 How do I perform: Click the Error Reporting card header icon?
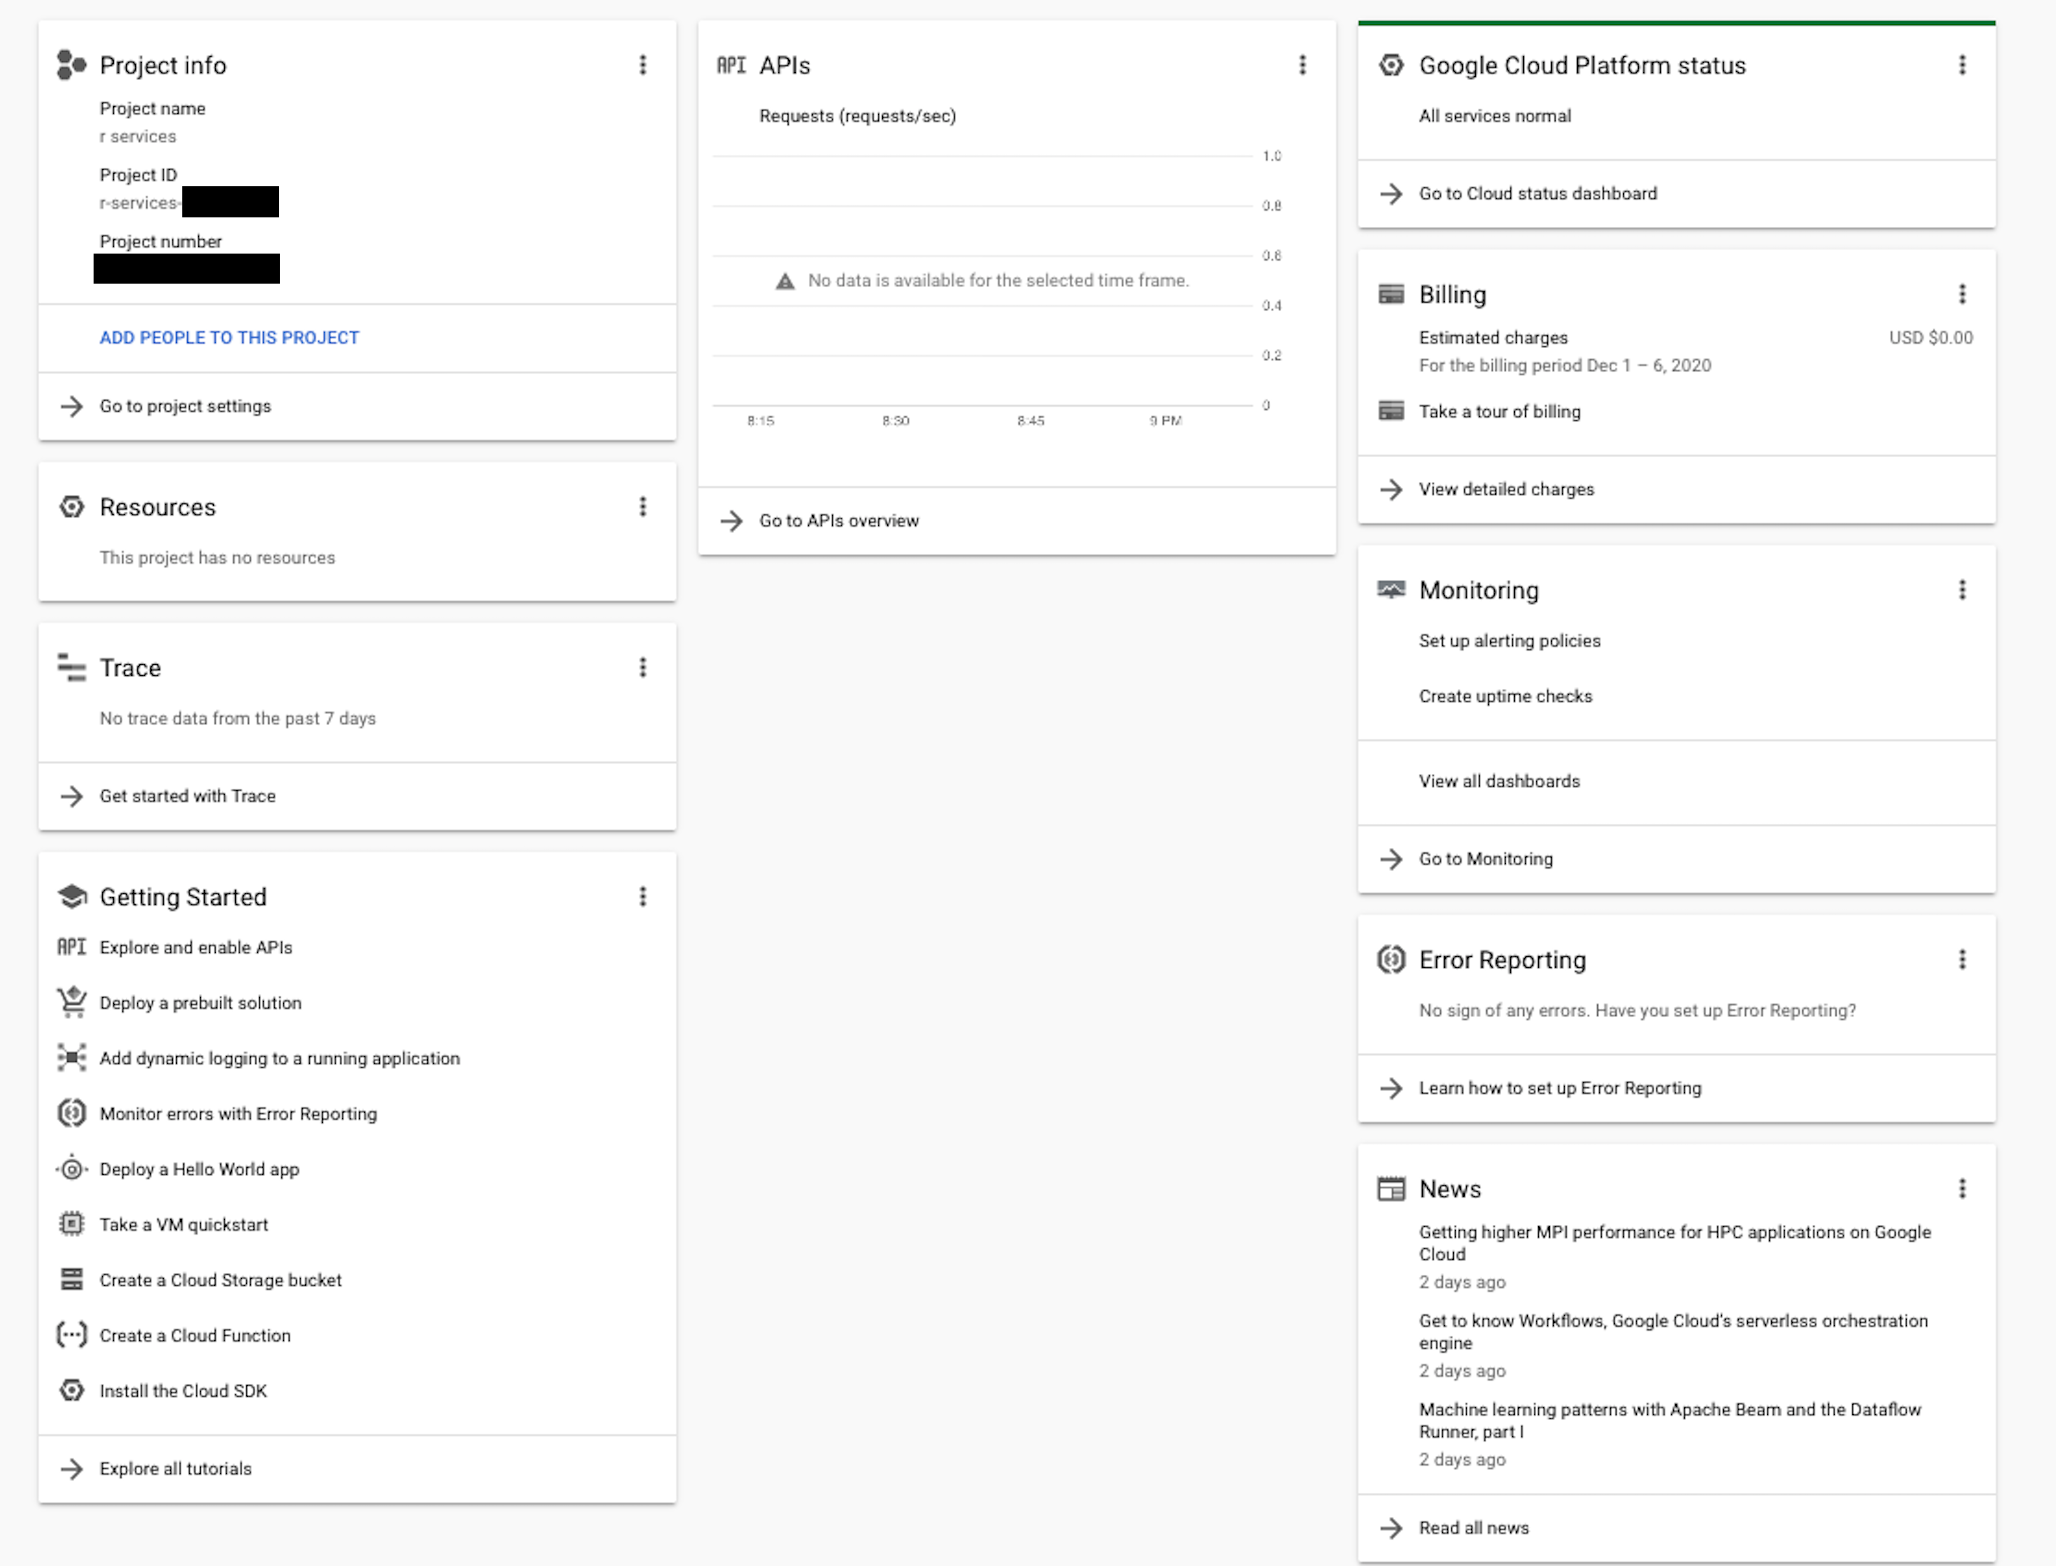click(1391, 960)
